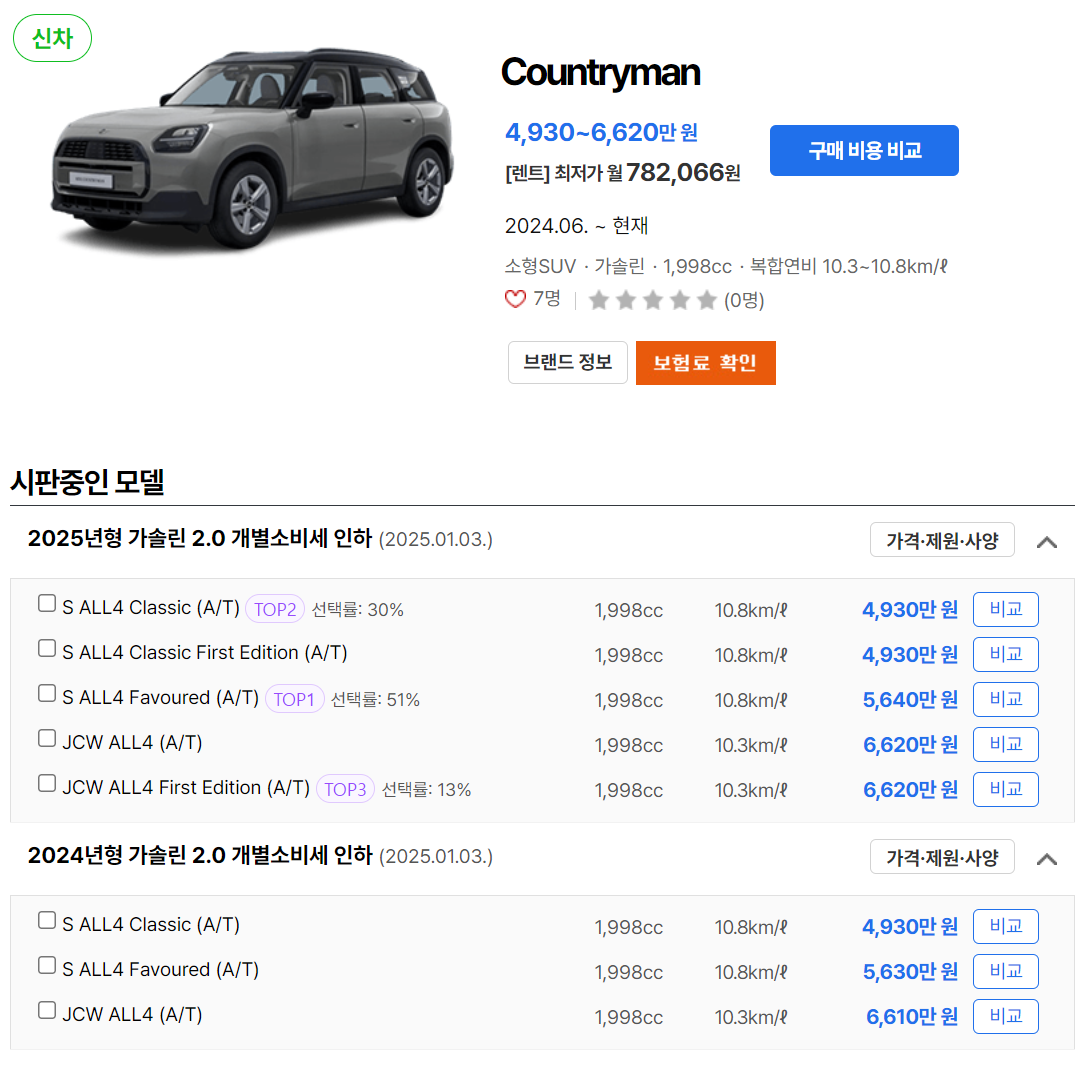
Task: Click the 7명 likes count
Action: pyautogui.click(x=547, y=299)
